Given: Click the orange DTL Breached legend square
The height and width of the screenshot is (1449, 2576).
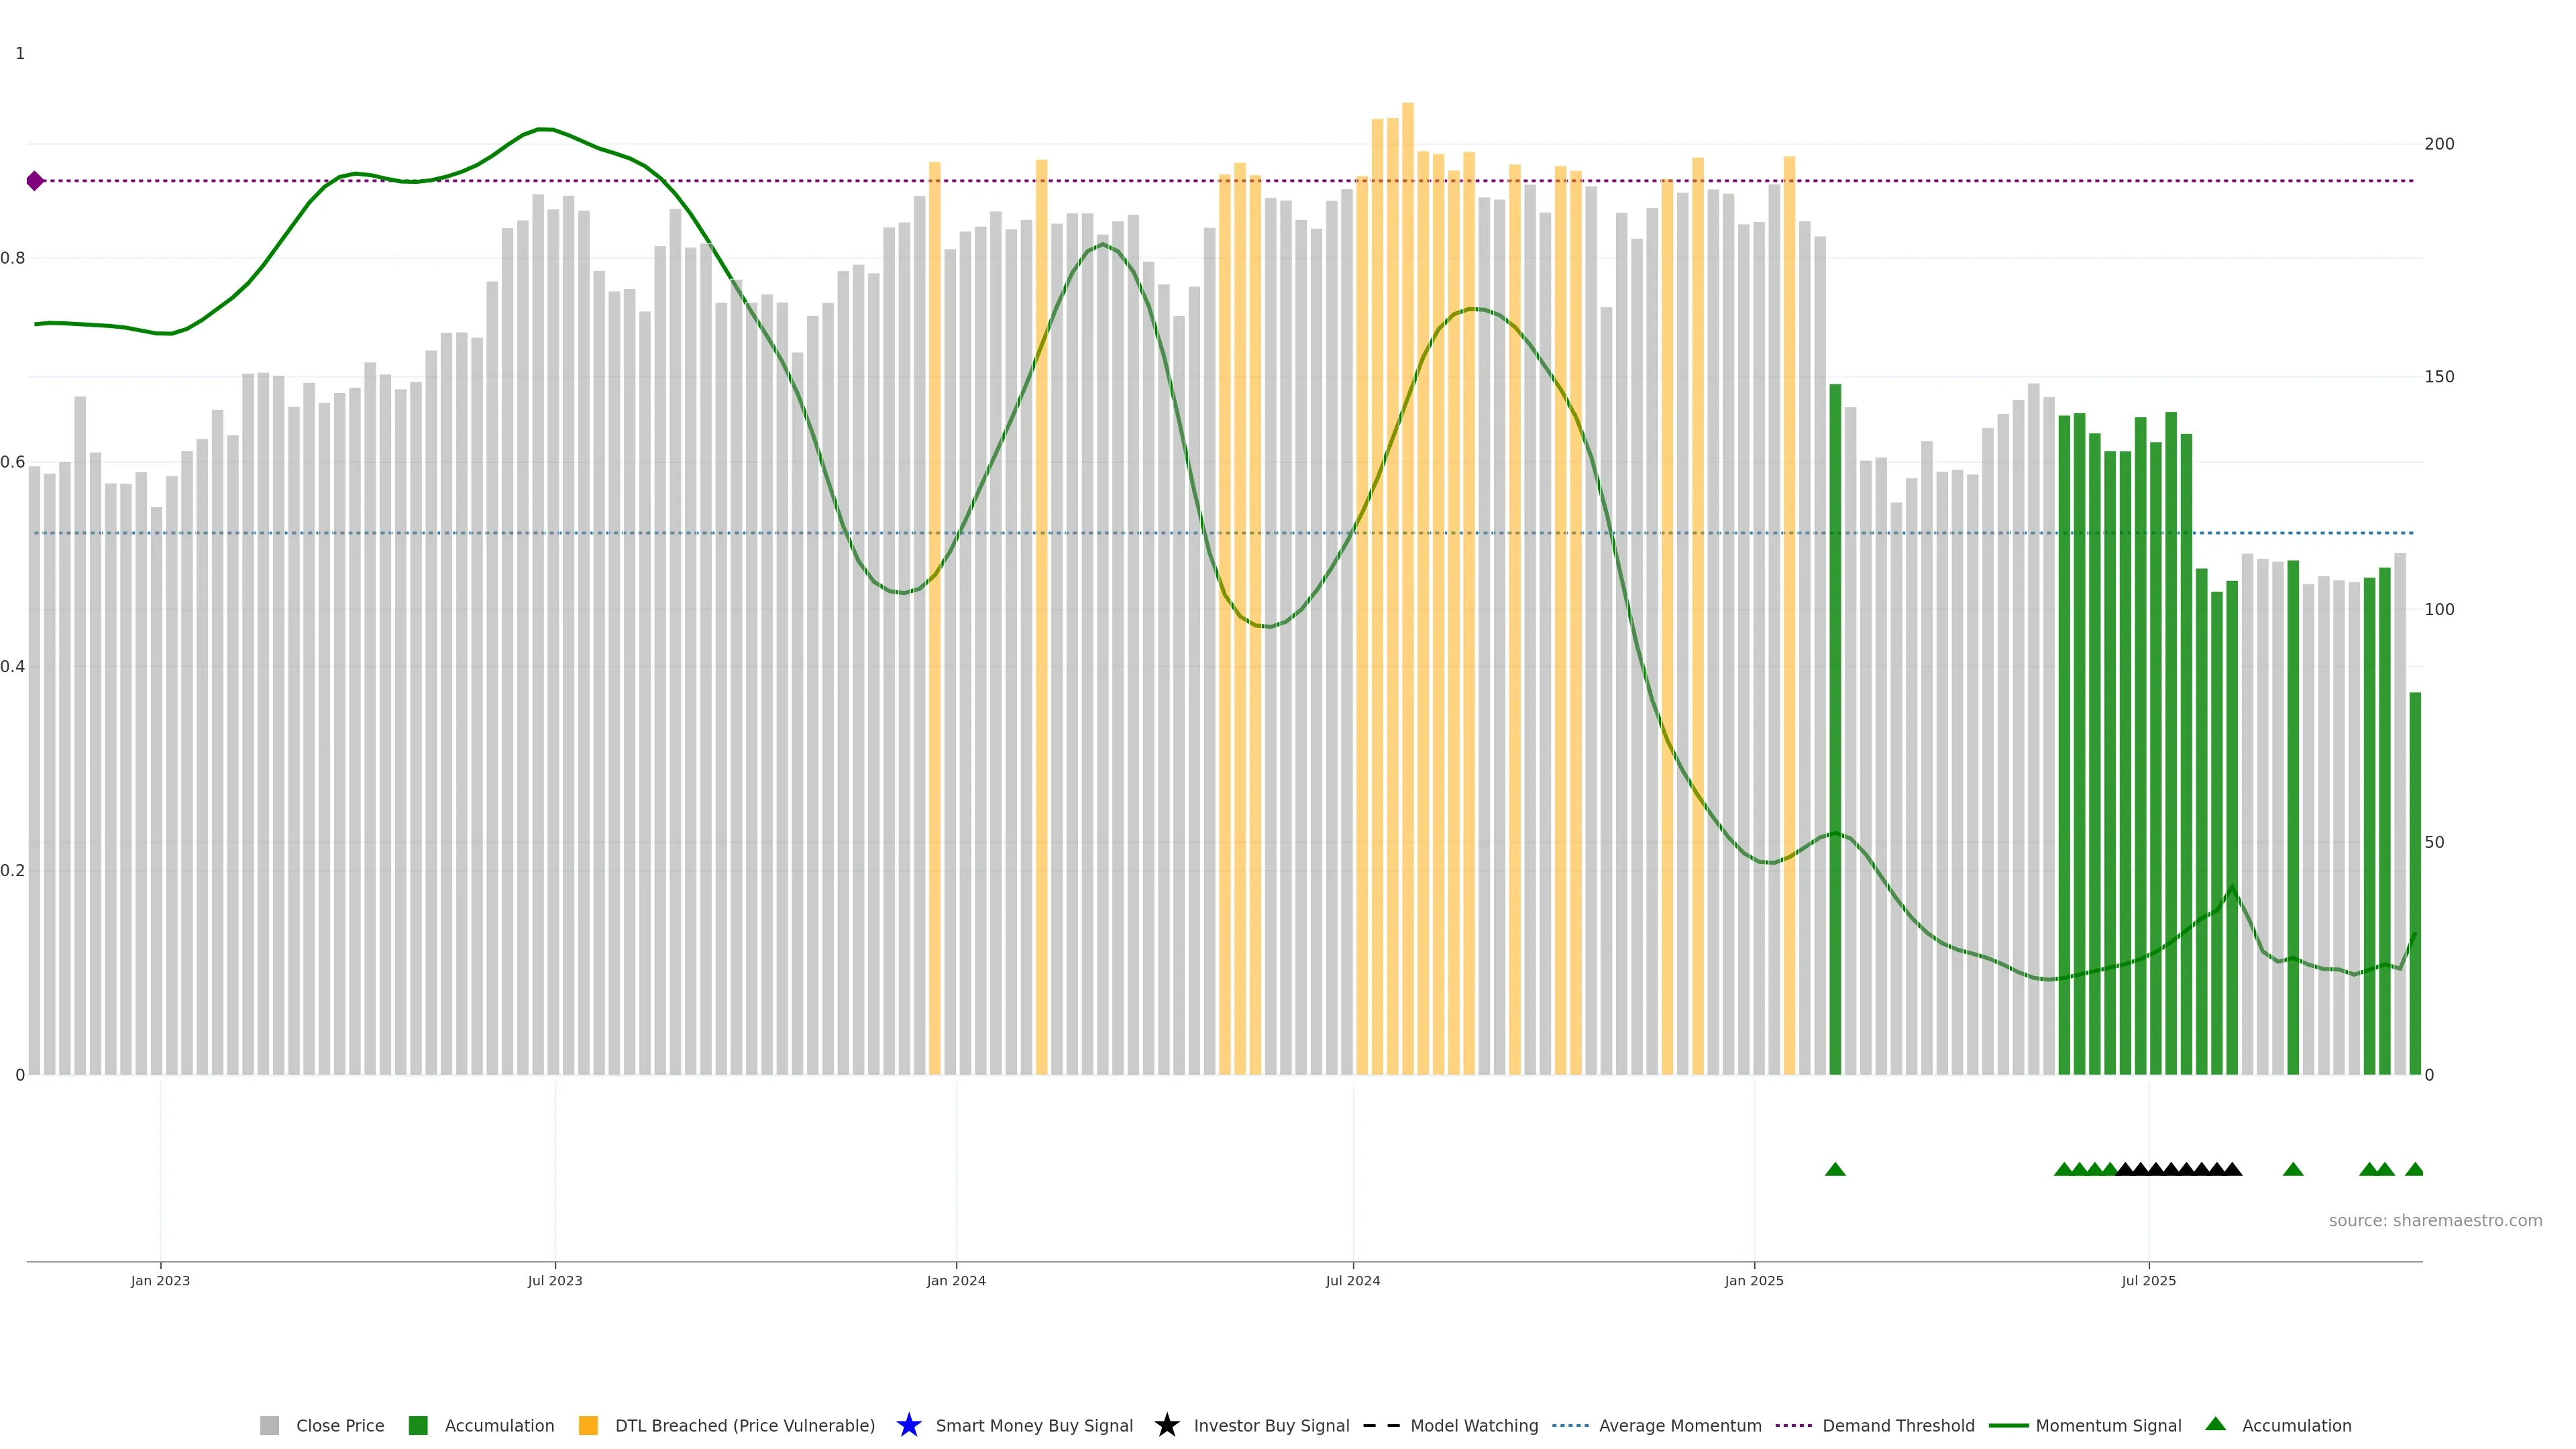Looking at the screenshot, I should pos(588,1425).
